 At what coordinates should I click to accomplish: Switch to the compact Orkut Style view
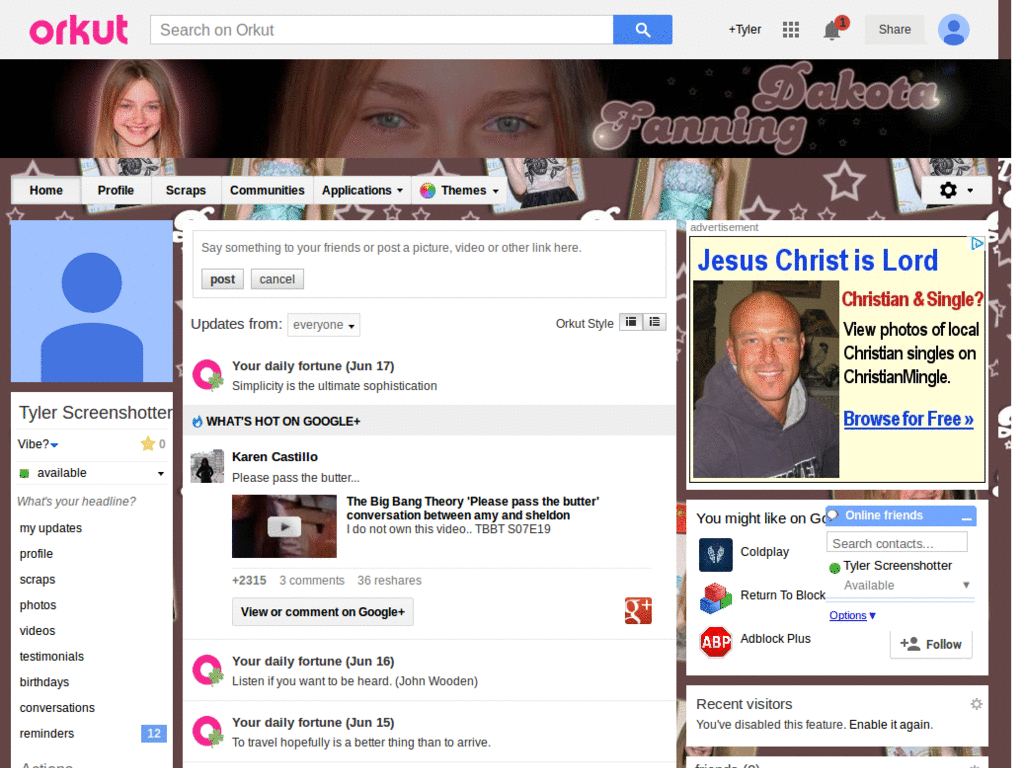coord(631,322)
